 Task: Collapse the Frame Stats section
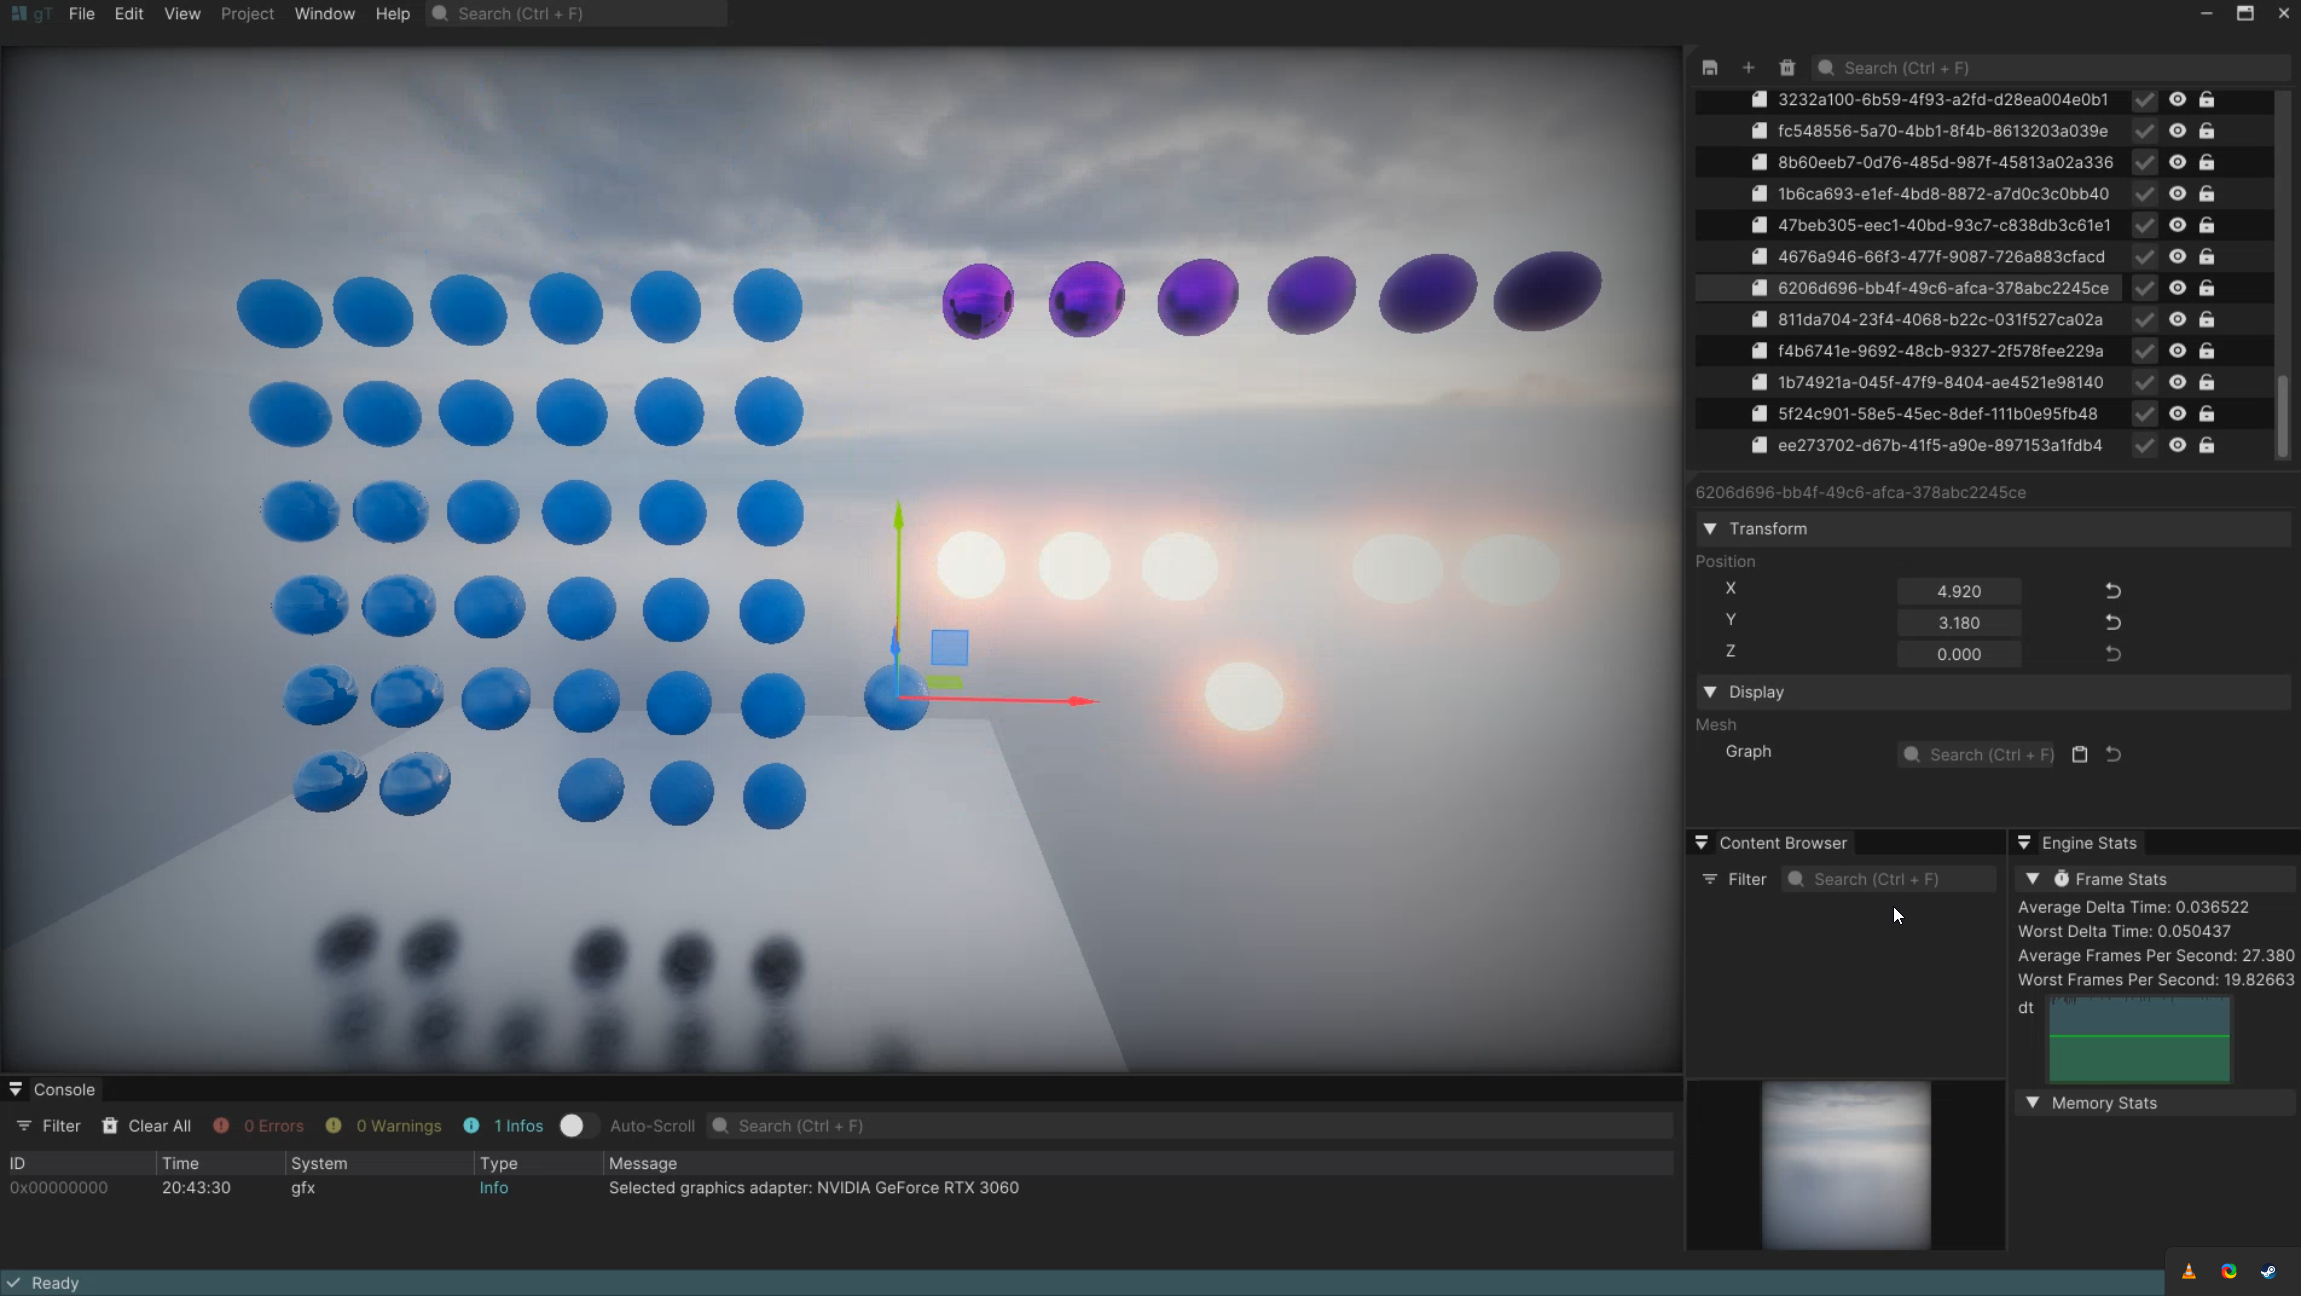pyautogui.click(x=2033, y=879)
